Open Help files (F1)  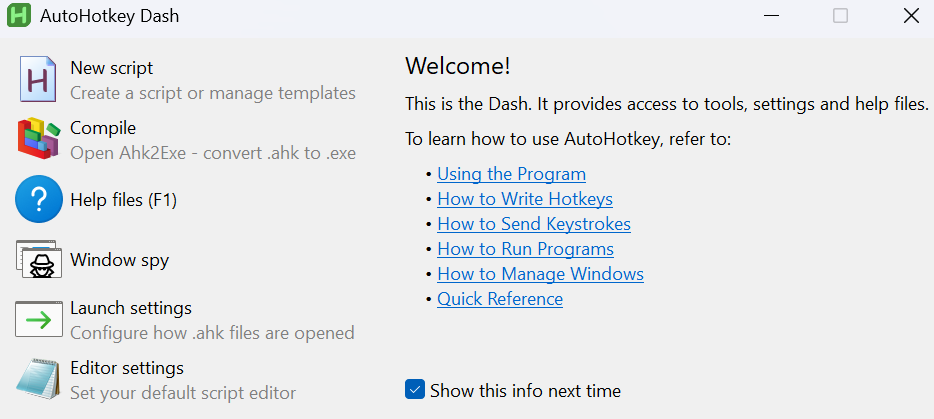pyautogui.click(x=123, y=200)
